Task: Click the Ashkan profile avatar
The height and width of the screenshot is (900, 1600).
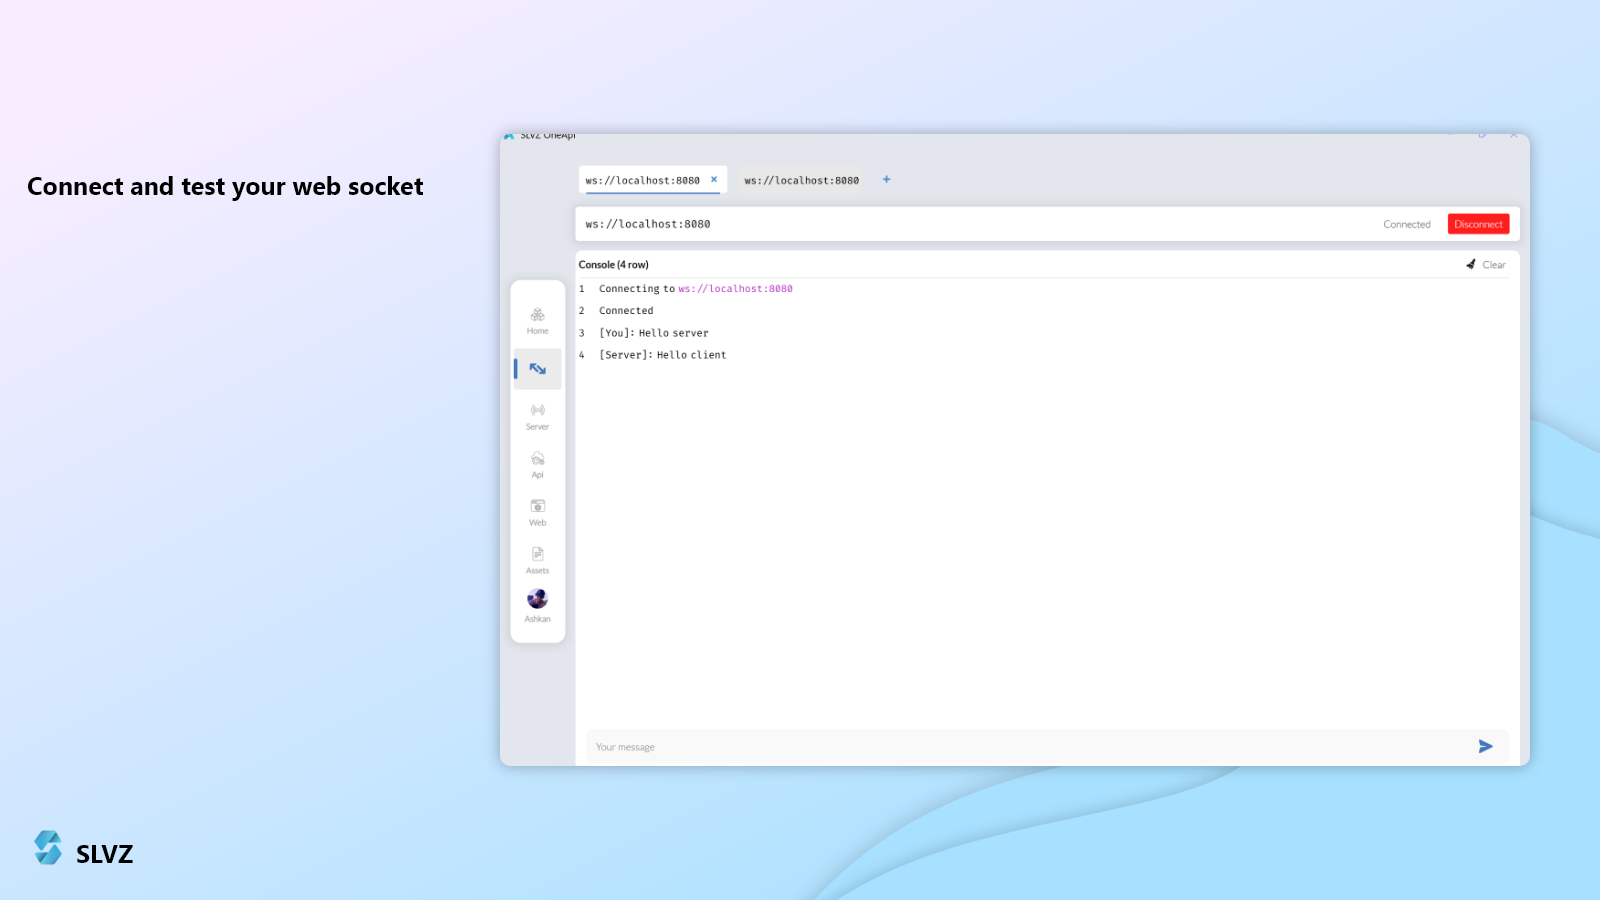Action: 537,599
